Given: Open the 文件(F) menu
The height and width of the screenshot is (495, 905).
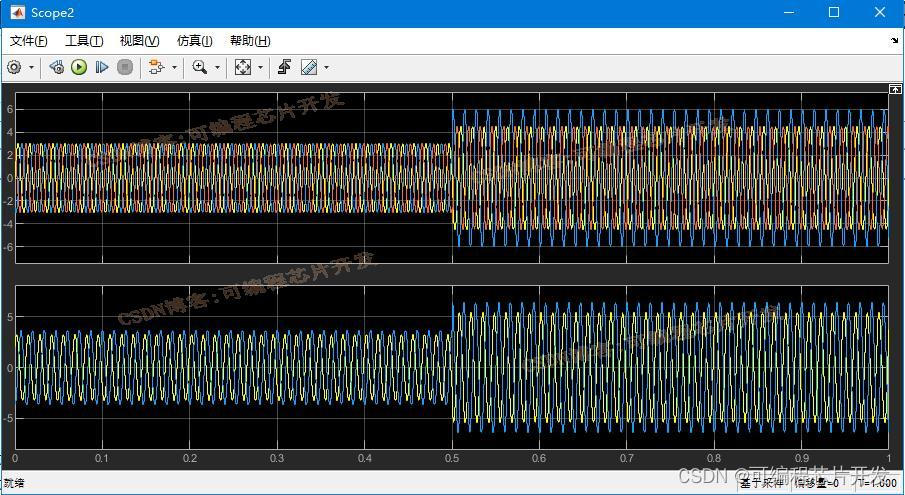Looking at the screenshot, I should [x=29, y=41].
